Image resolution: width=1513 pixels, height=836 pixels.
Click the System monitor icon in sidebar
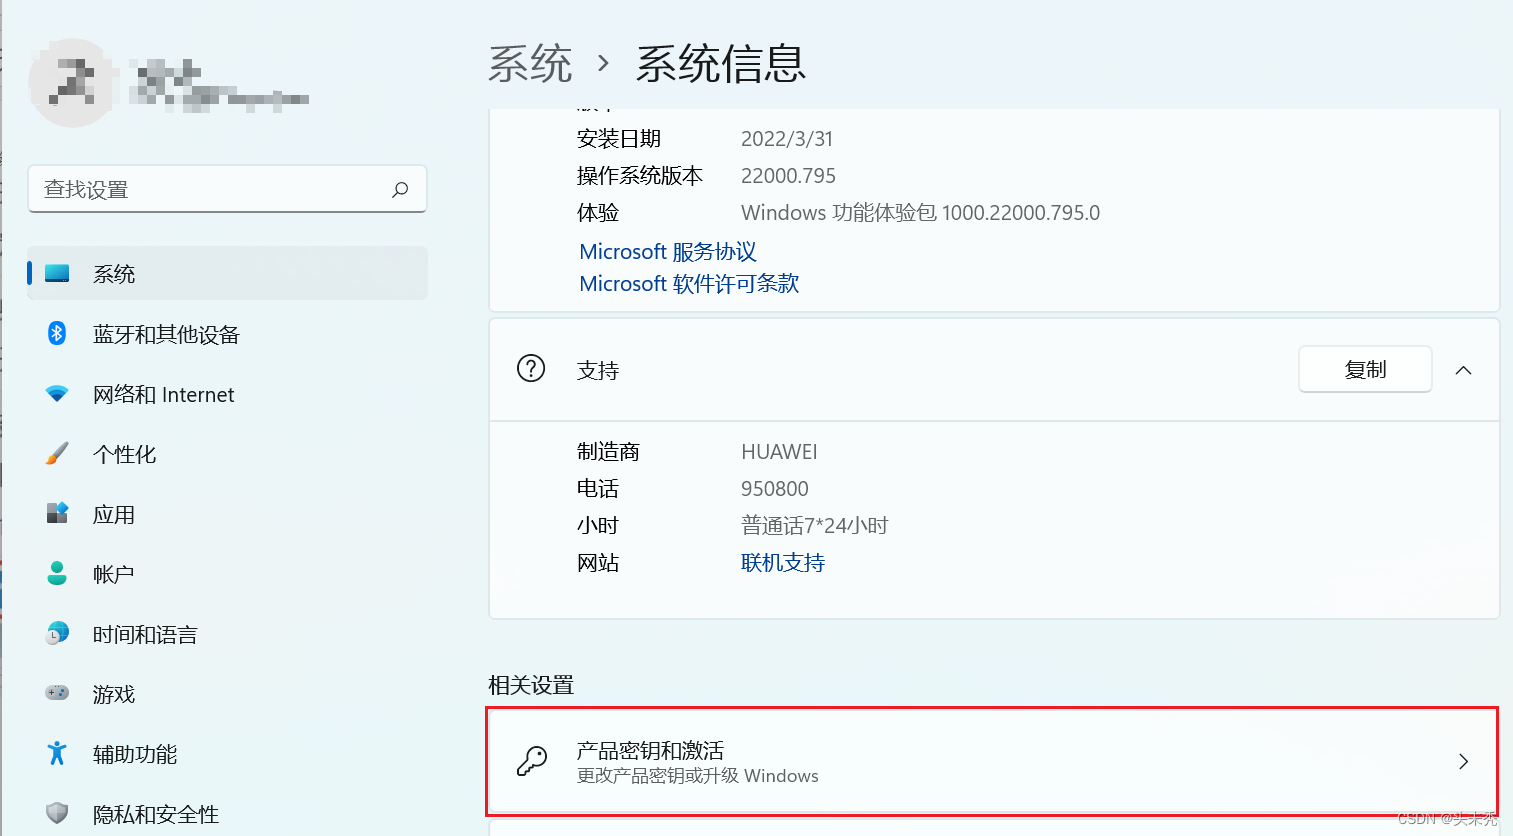(x=57, y=273)
